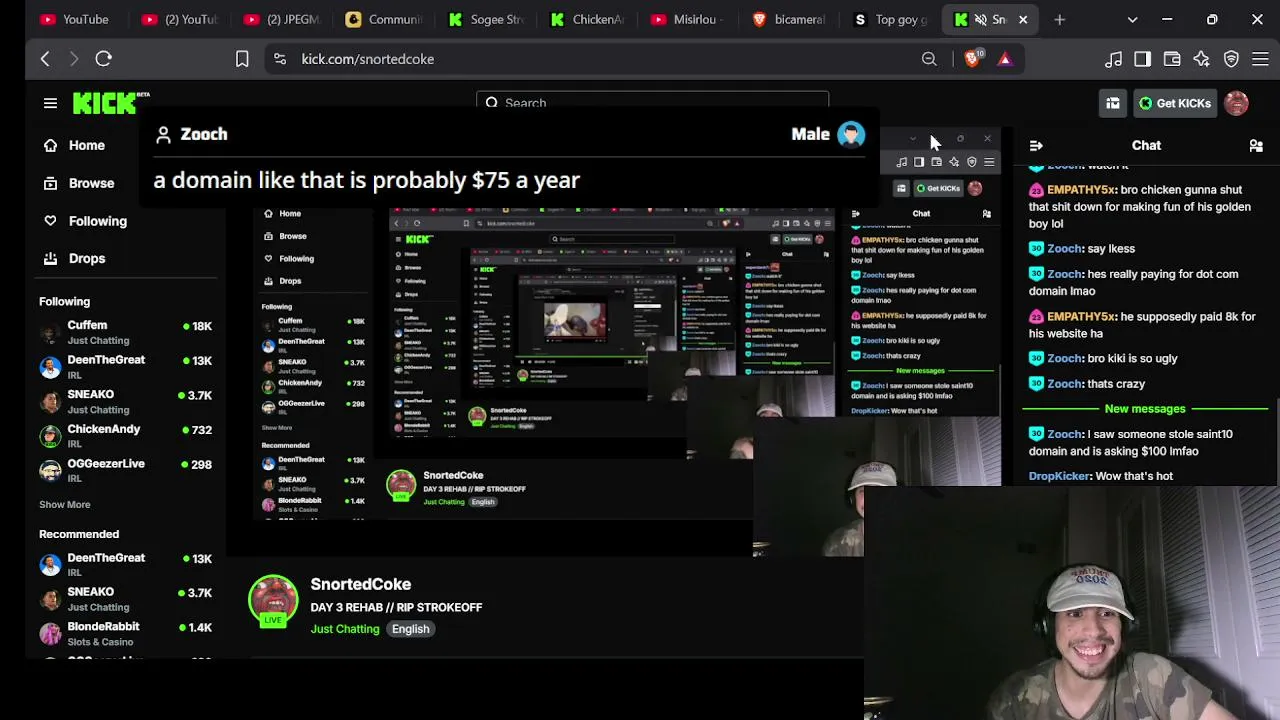Open BlondeRabbit in Recommended list
Image resolution: width=1280 pixels, height=720 pixels.
(125, 633)
